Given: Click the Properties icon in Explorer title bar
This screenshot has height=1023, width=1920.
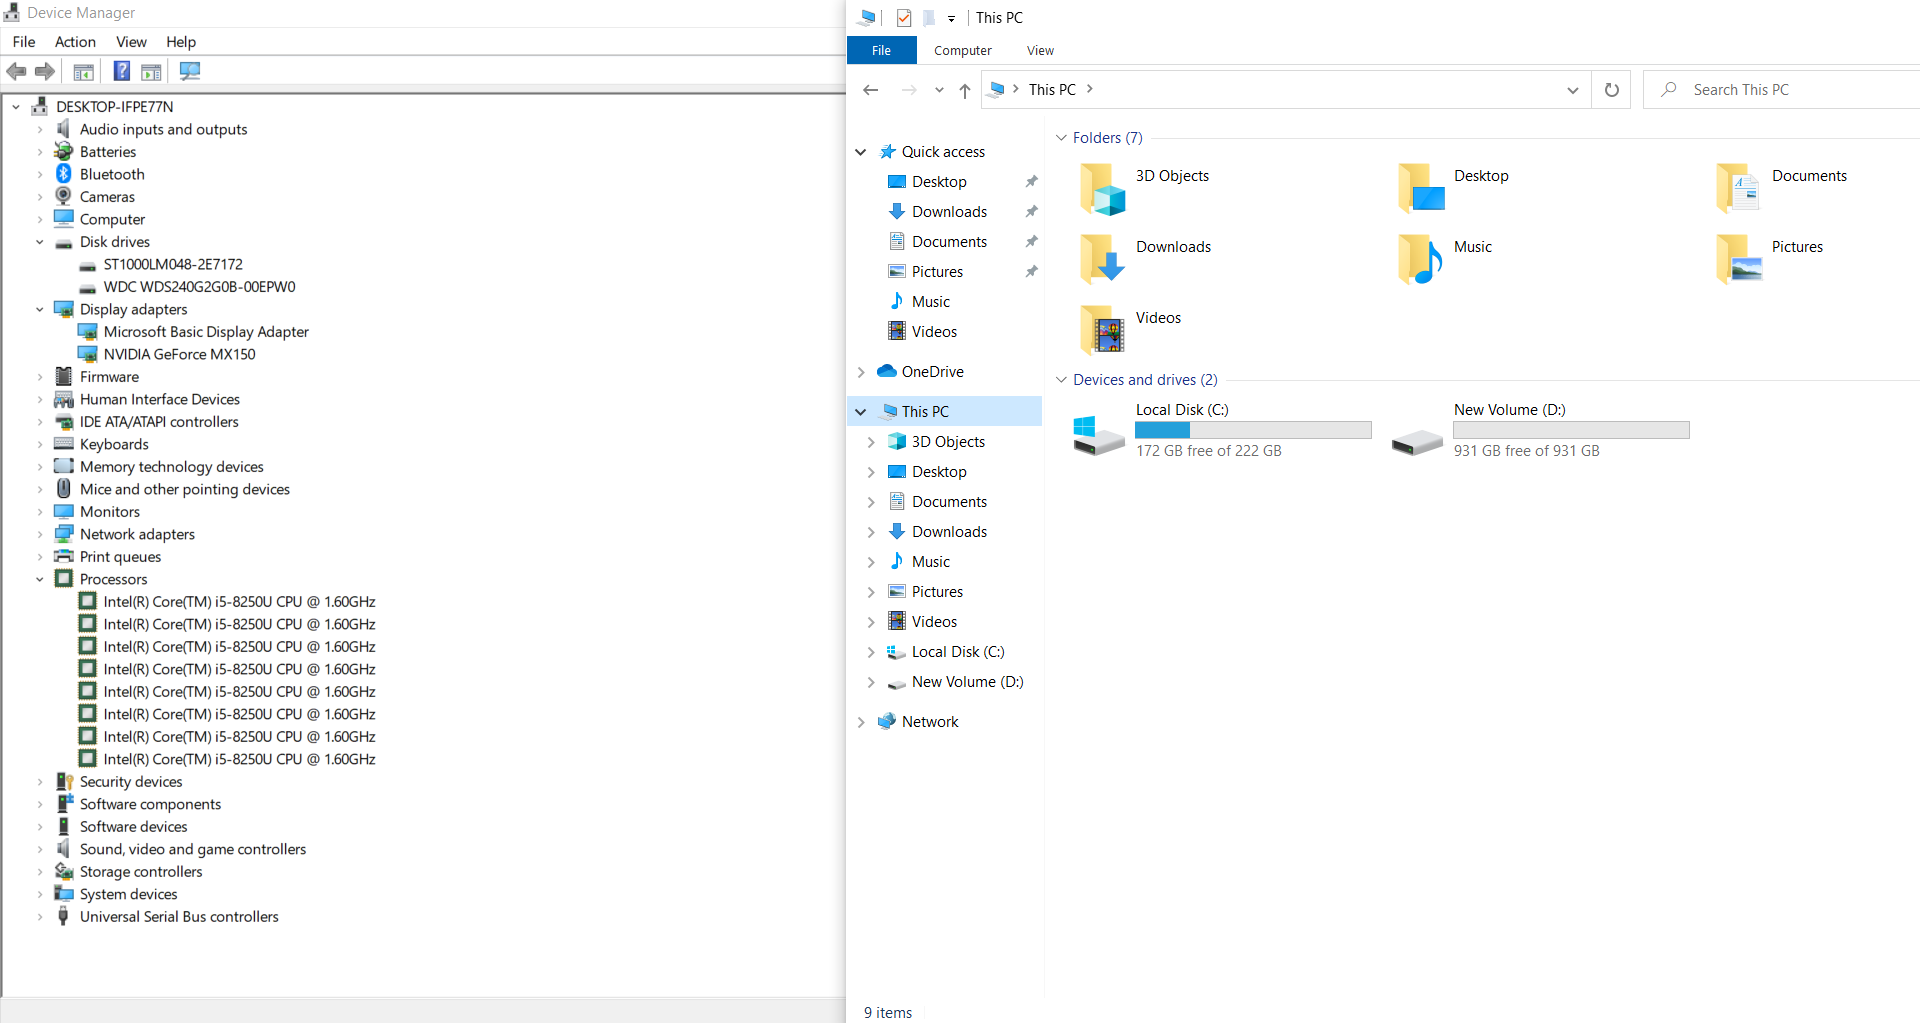Looking at the screenshot, I should (x=904, y=18).
